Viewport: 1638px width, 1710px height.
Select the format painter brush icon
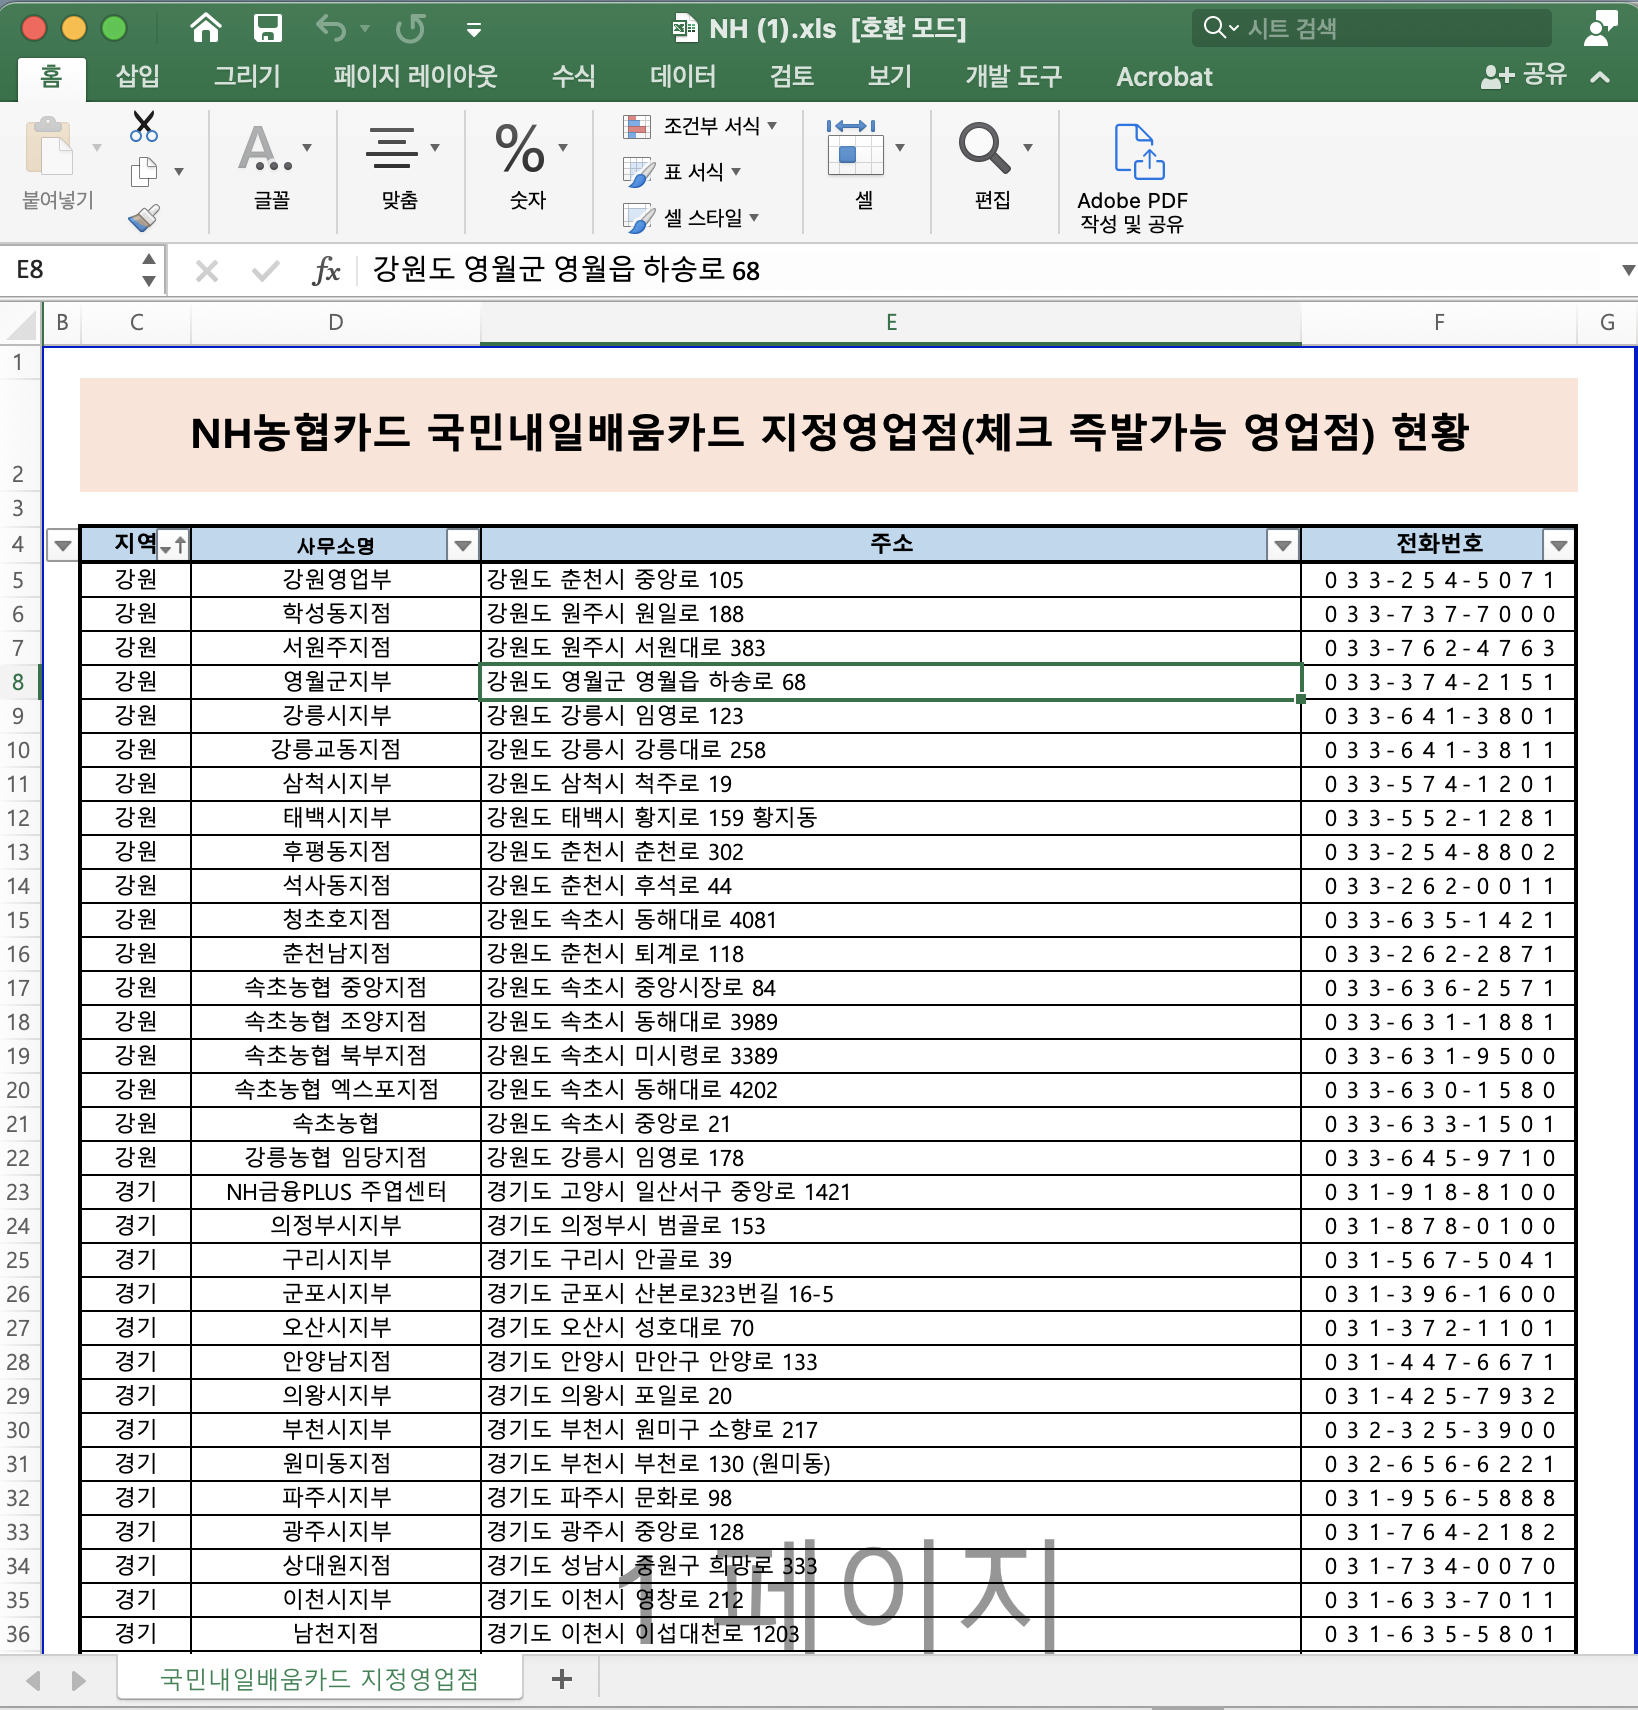tap(144, 218)
